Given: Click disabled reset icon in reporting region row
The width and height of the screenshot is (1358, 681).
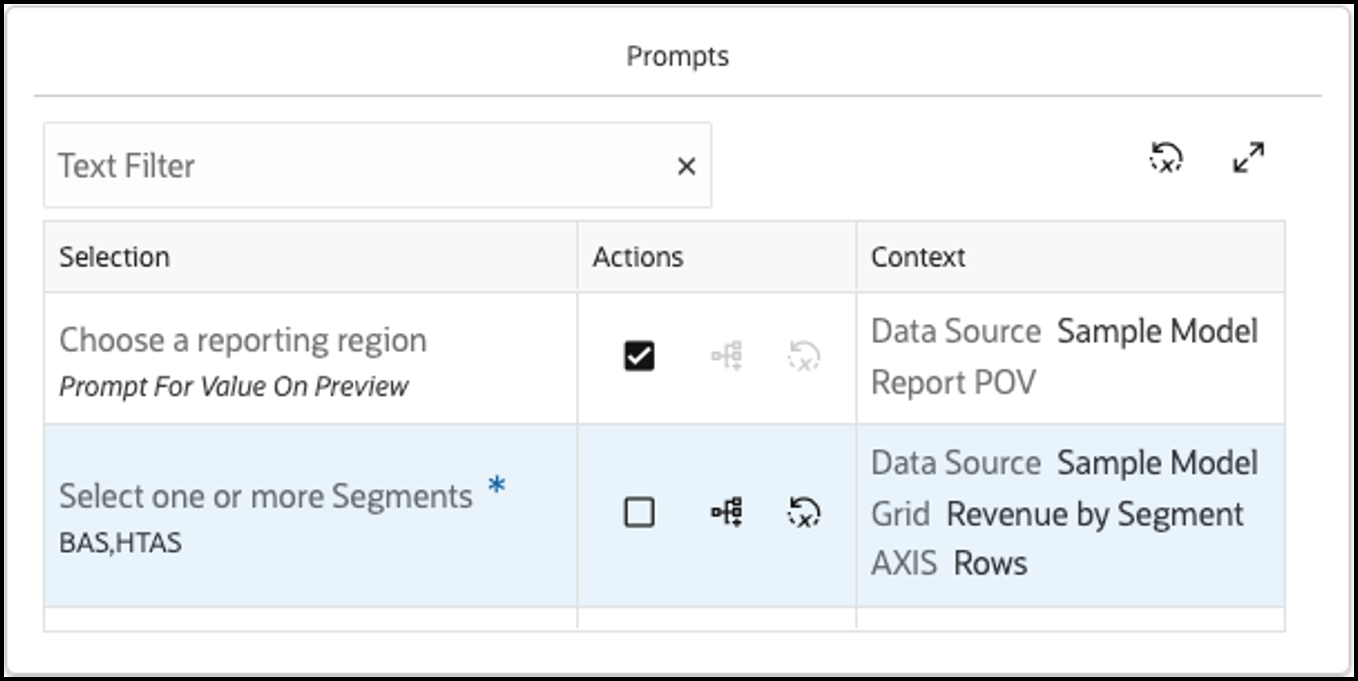Looking at the screenshot, I should 804,356.
